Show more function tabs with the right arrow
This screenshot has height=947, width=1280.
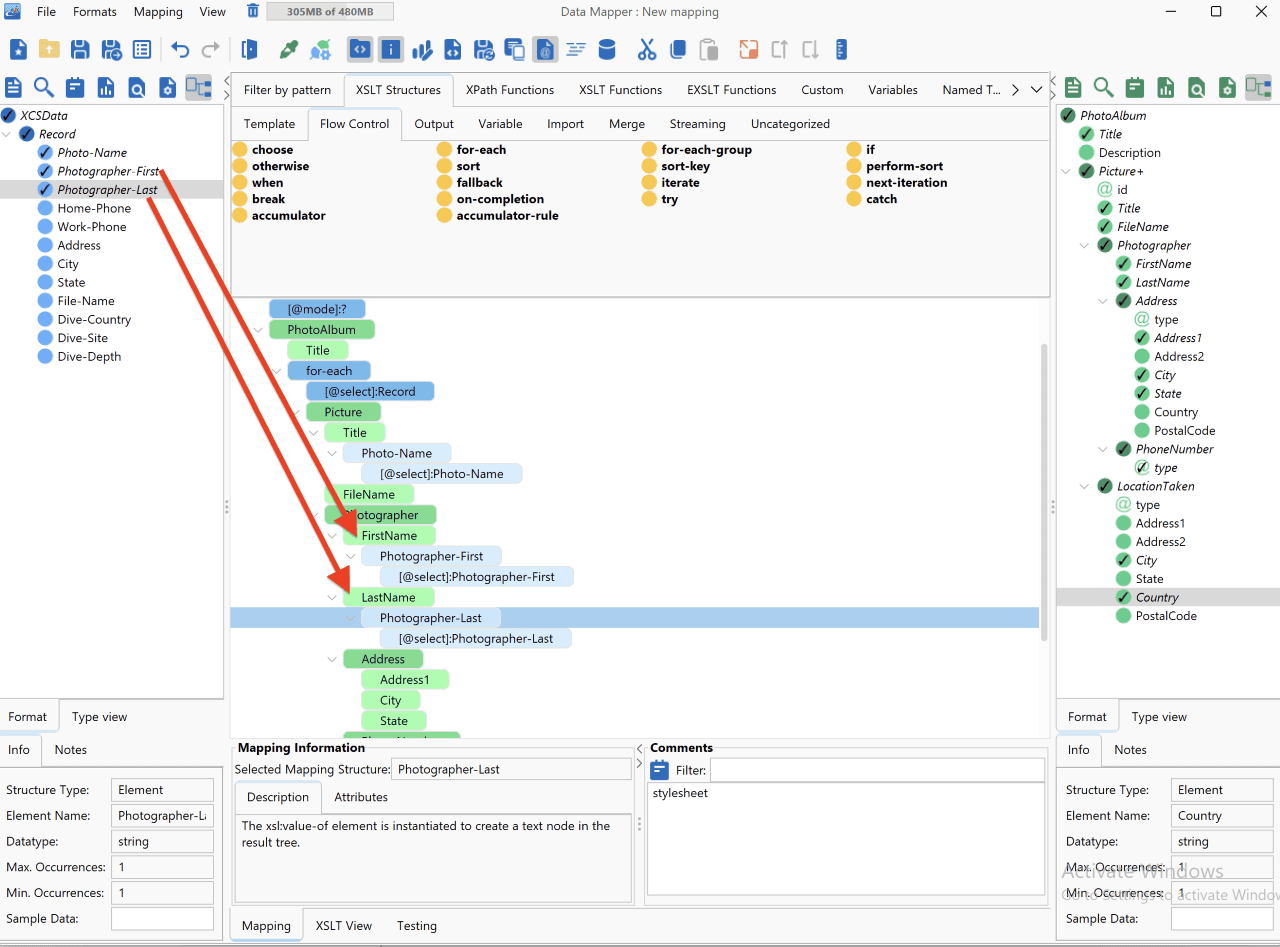point(1015,90)
